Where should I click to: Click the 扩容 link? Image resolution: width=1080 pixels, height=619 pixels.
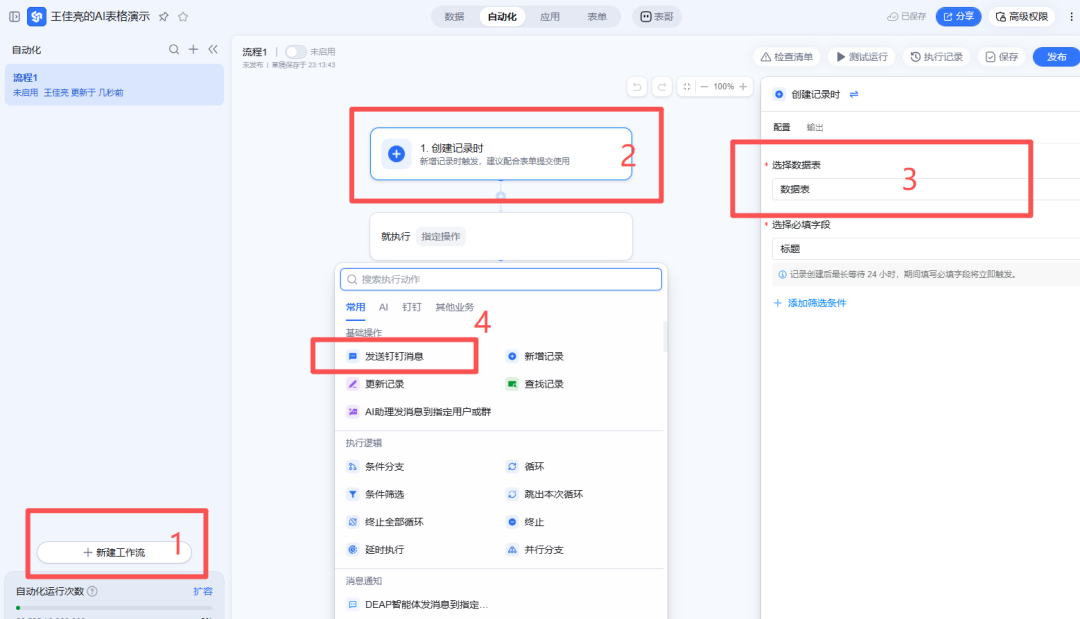(x=203, y=591)
